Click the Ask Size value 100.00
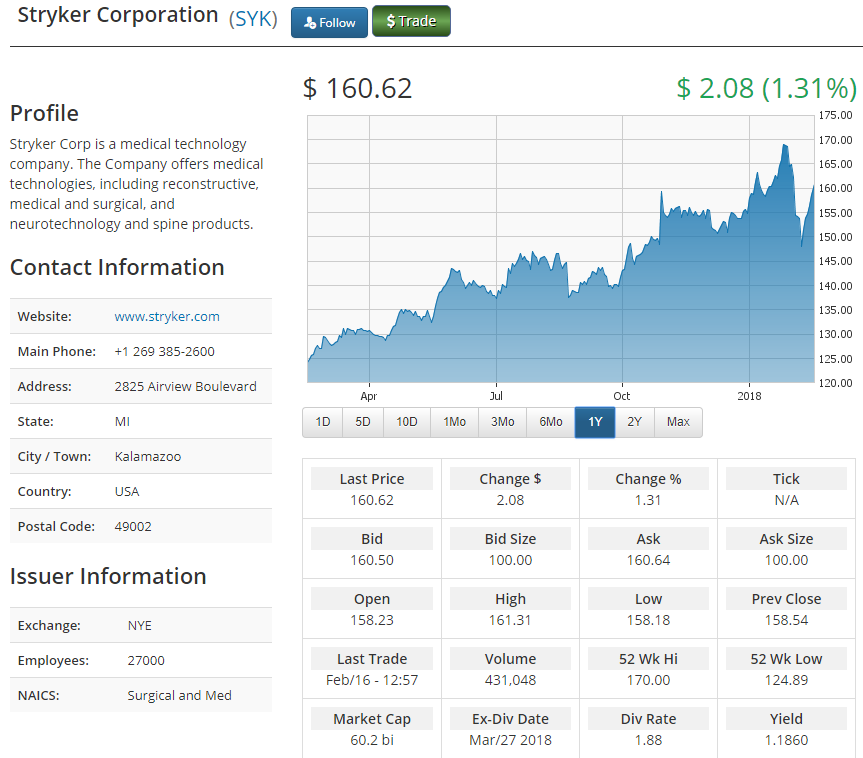 (x=786, y=560)
